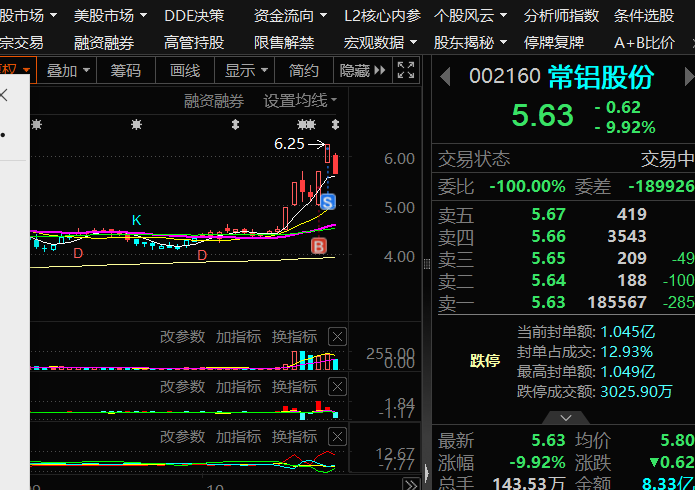This screenshot has width=695, height=490.
Task: Click the 卖五 price 5.67
Action: coord(549,215)
